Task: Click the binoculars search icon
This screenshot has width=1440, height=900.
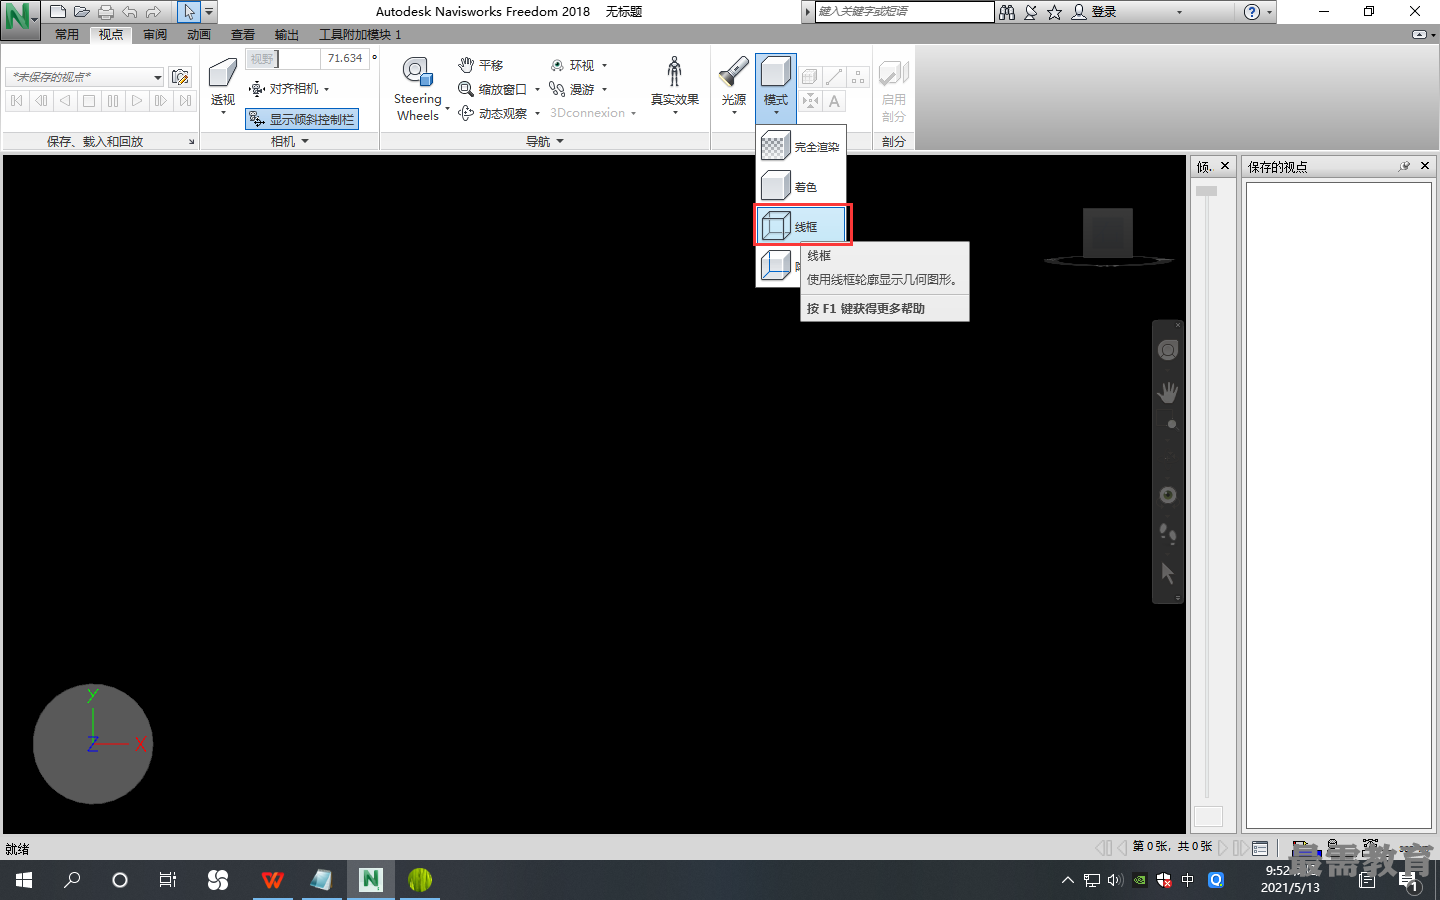Action: (1007, 12)
